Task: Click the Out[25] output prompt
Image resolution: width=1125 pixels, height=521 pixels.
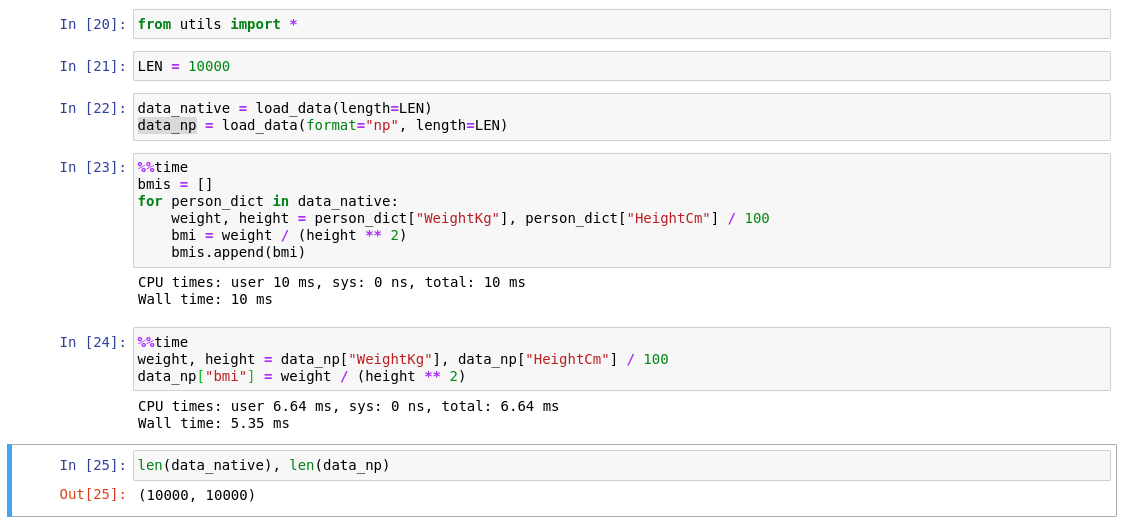Action: tap(93, 494)
